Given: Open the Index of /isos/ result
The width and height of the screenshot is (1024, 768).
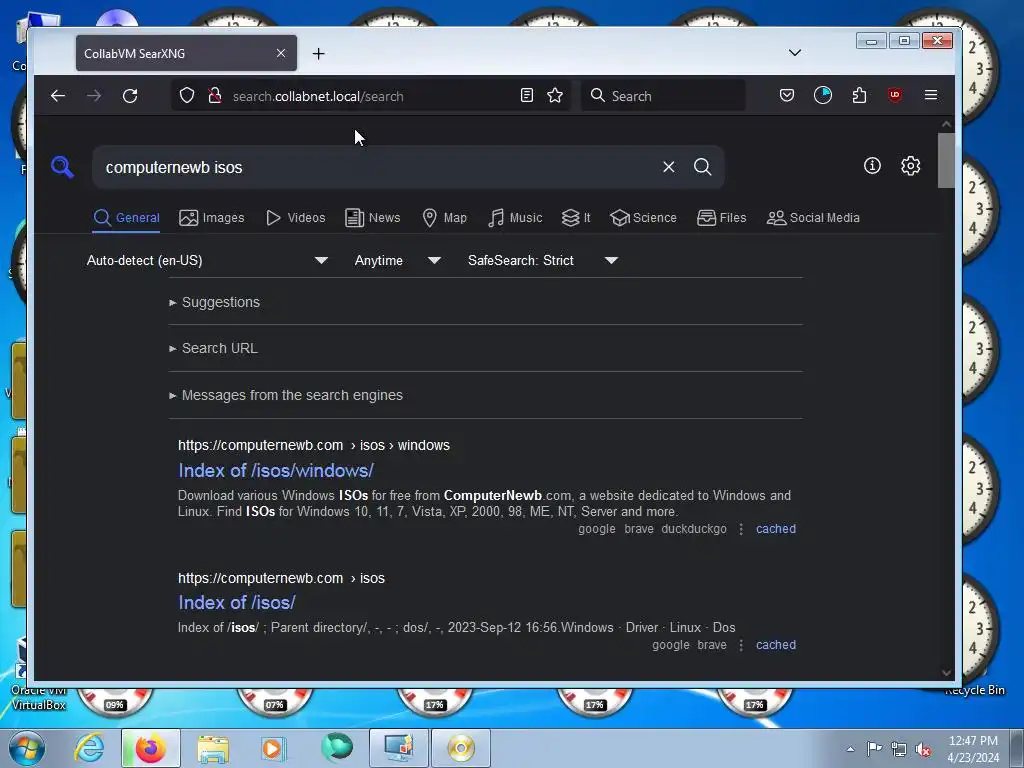Looking at the screenshot, I should 236,602.
